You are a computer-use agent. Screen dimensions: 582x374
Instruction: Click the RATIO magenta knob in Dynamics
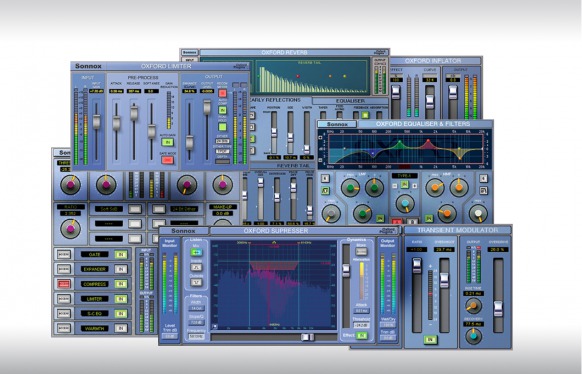coord(71,229)
